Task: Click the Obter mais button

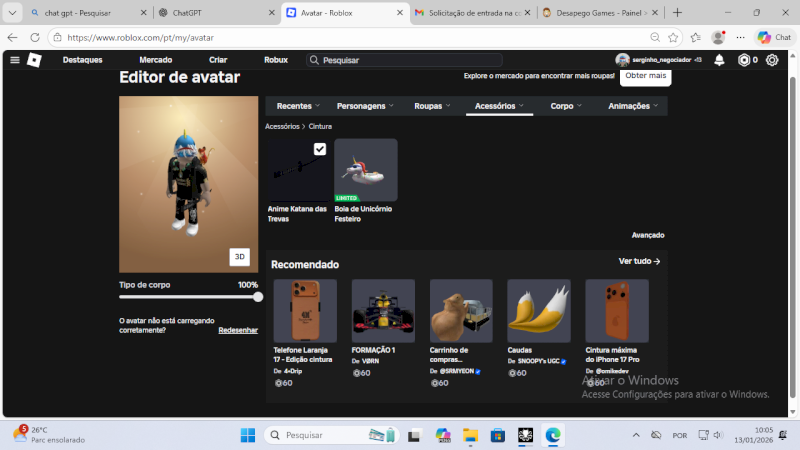Action: coord(645,76)
